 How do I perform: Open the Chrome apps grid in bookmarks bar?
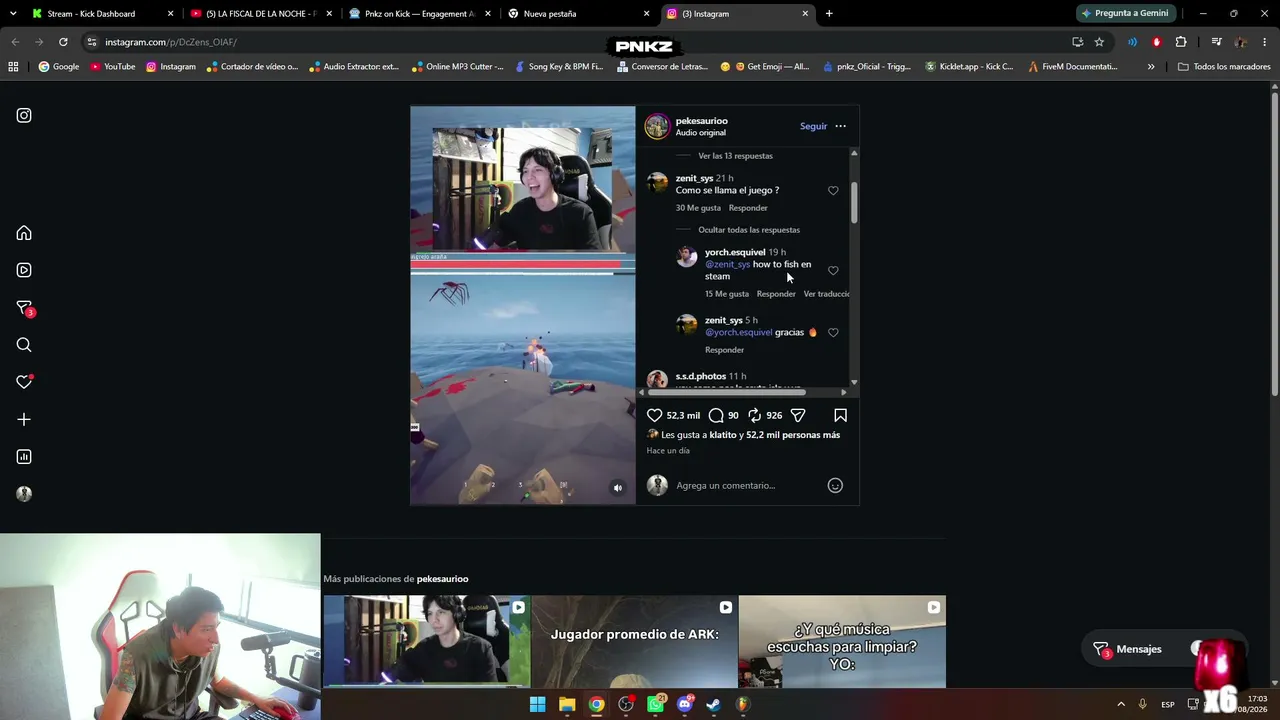point(13,66)
